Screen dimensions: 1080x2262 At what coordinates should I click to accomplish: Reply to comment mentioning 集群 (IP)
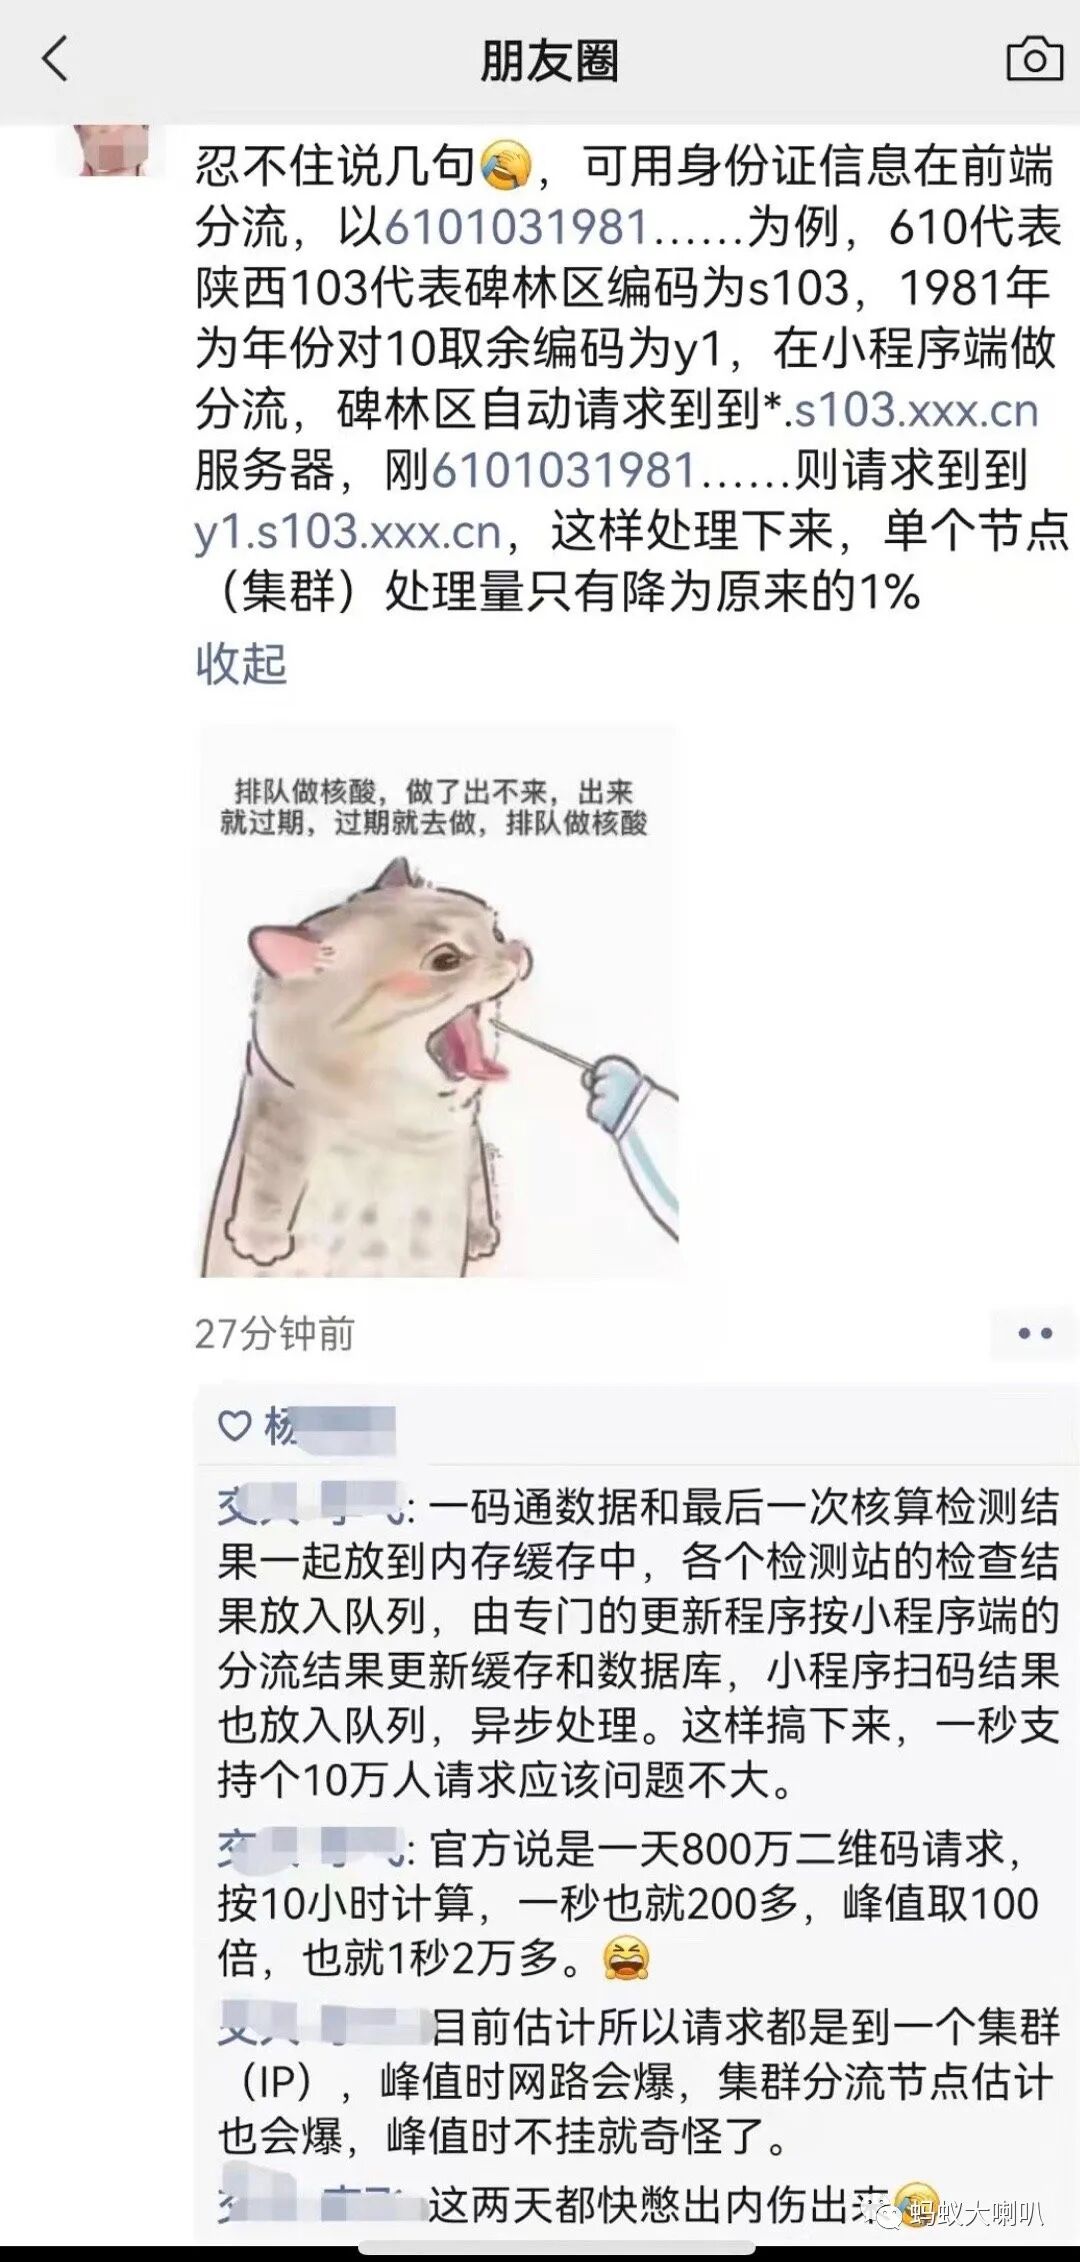(638, 2082)
